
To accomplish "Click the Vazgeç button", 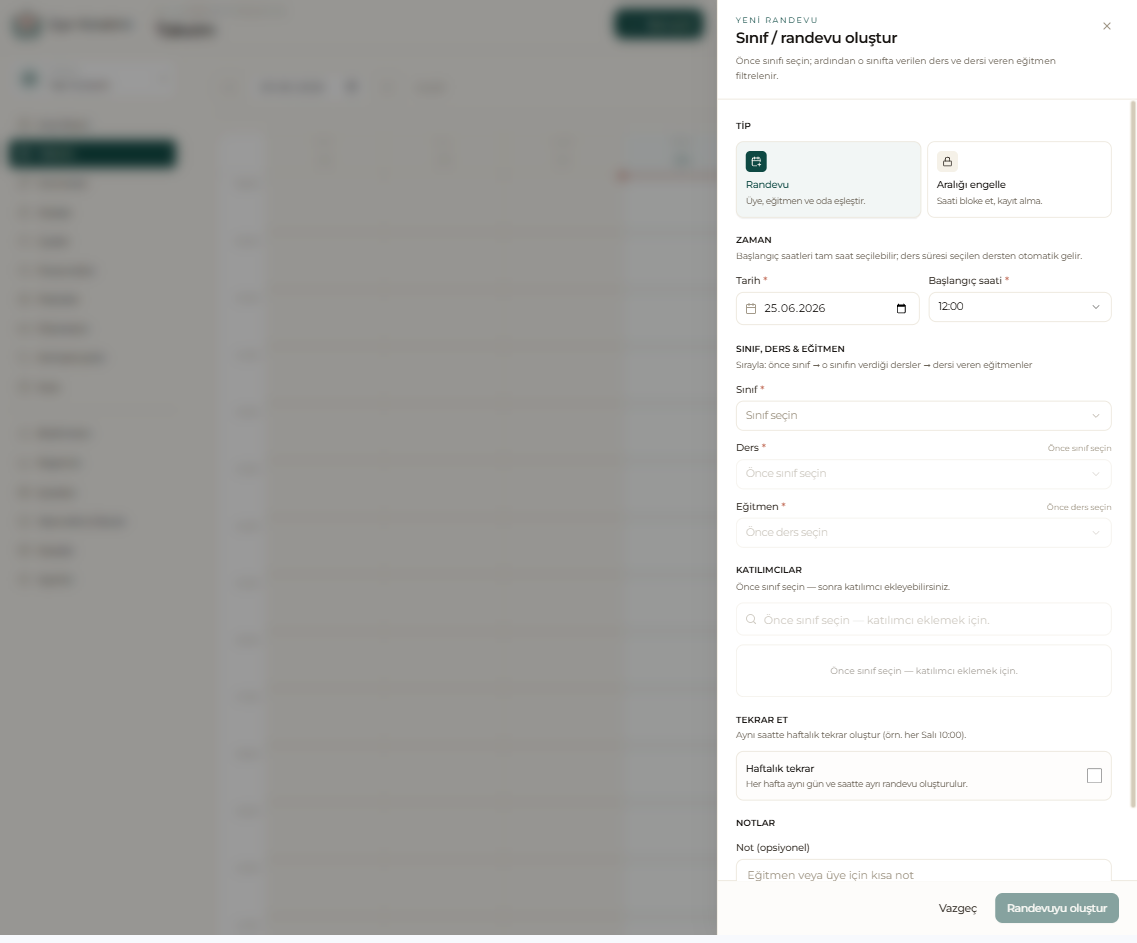I will (957, 908).
